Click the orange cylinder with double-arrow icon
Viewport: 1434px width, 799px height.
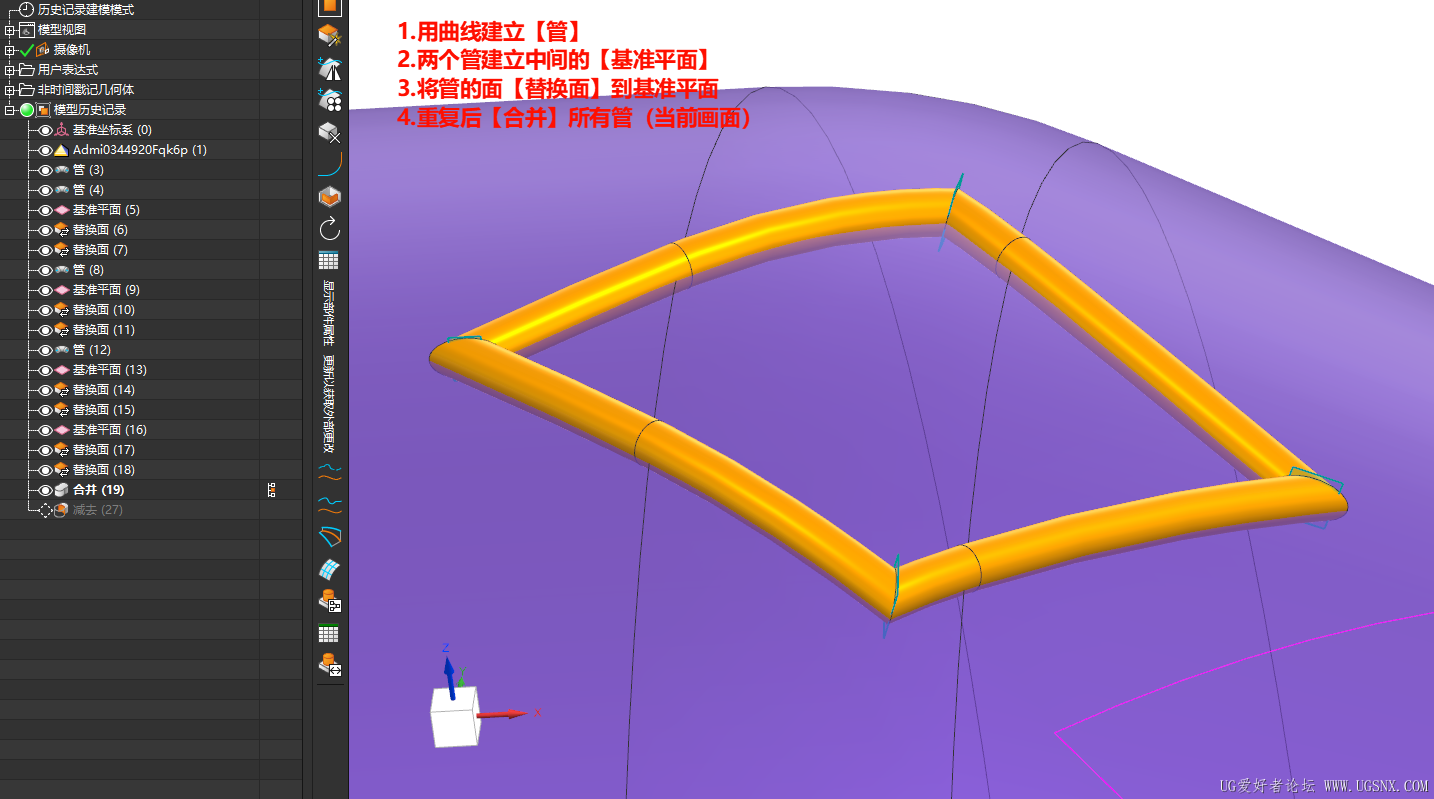[330, 665]
